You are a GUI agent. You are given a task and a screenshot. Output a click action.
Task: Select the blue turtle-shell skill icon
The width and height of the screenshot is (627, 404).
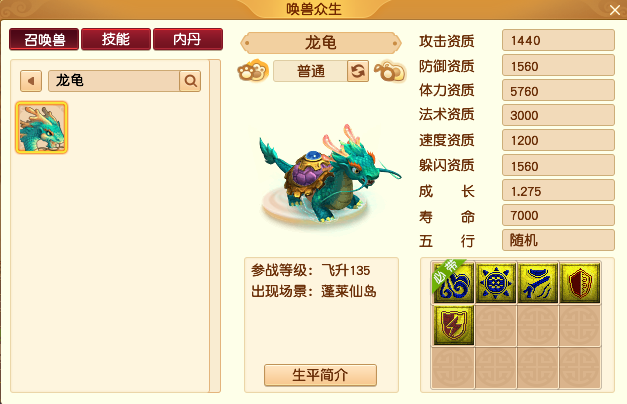point(495,282)
